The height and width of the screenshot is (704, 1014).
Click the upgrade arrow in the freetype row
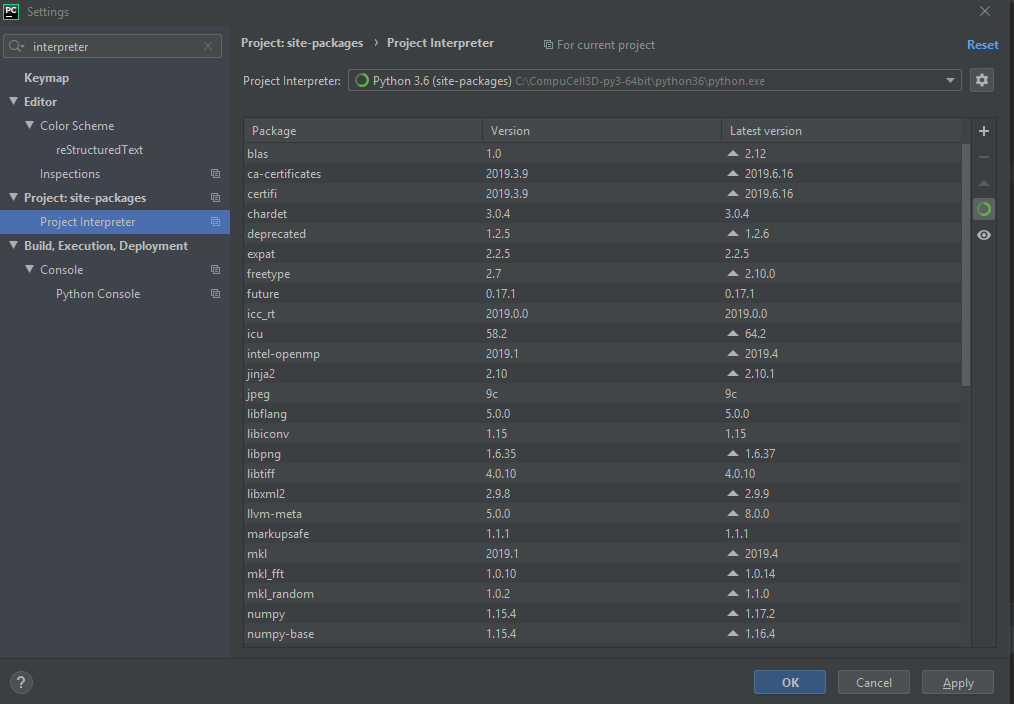[x=733, y=273]
